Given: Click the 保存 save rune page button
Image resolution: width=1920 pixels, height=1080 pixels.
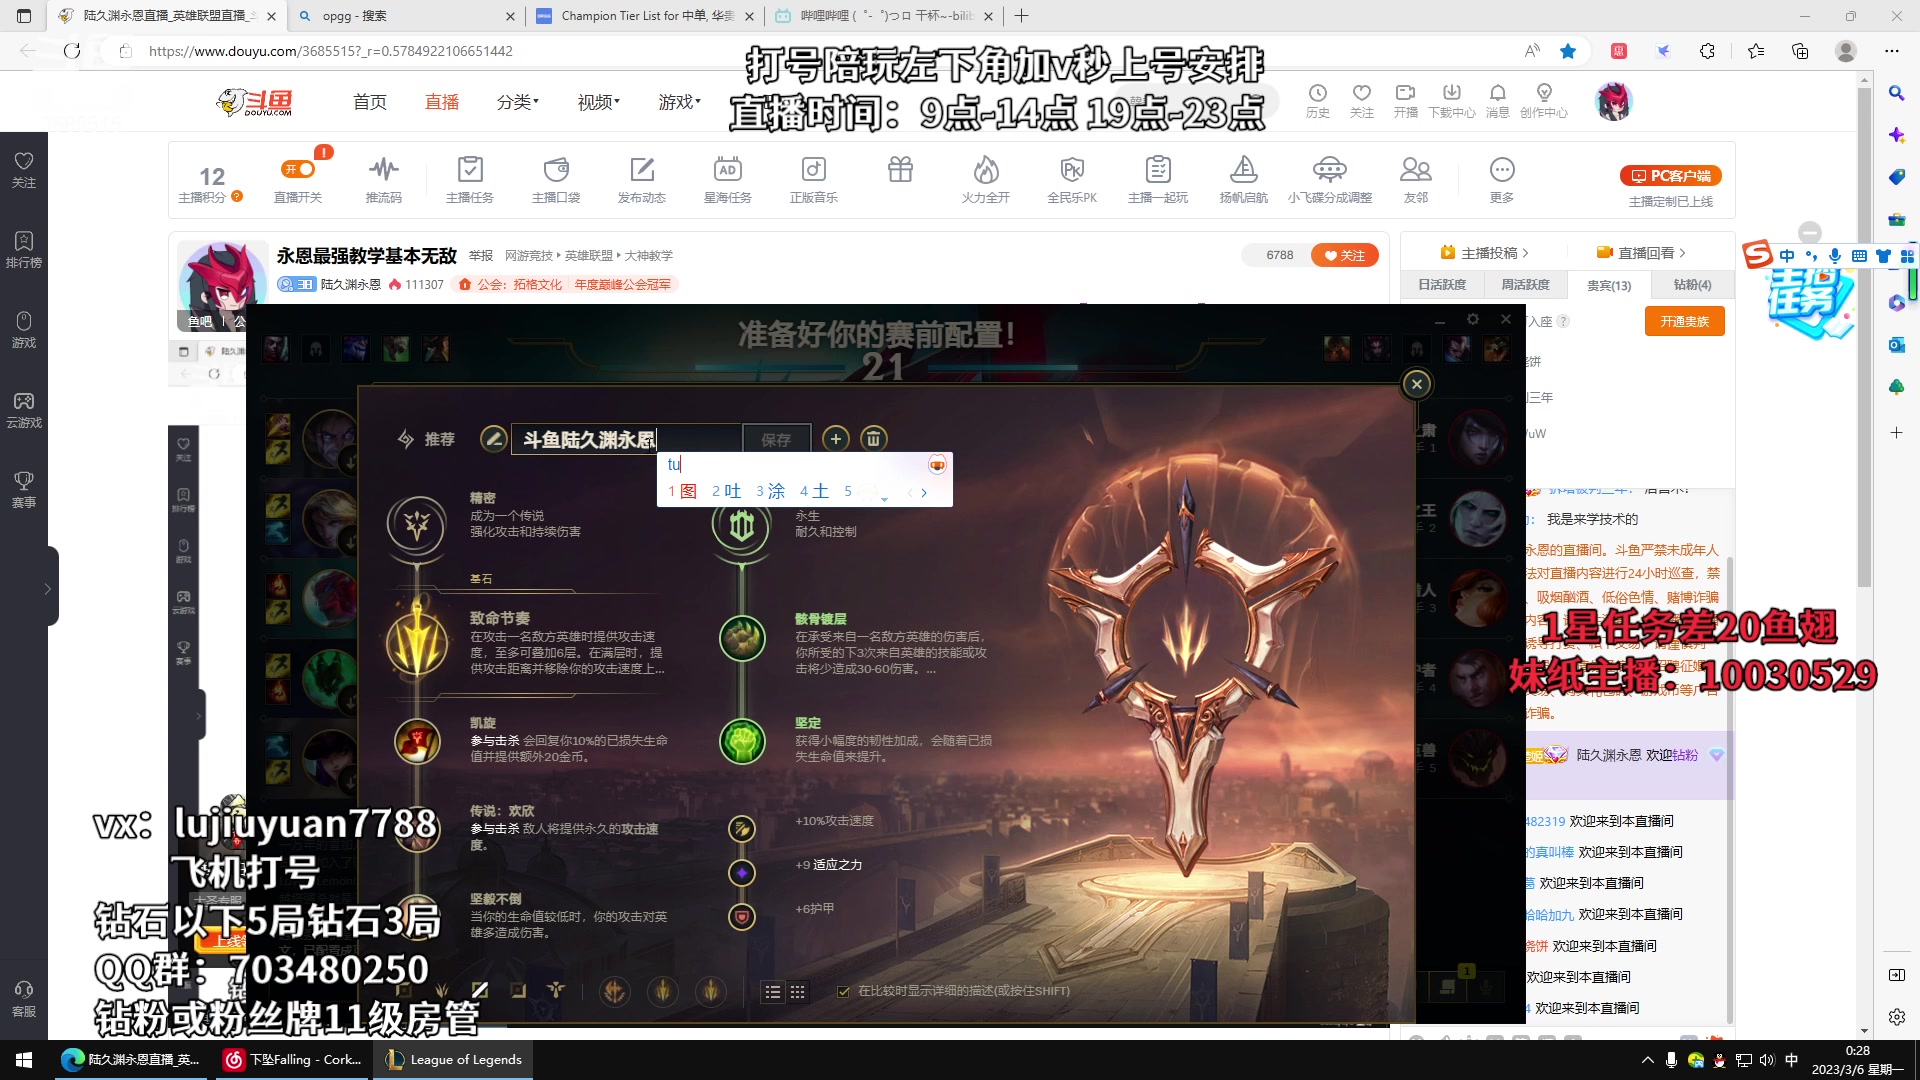Looking at the screenshot, I should (776, 439).
